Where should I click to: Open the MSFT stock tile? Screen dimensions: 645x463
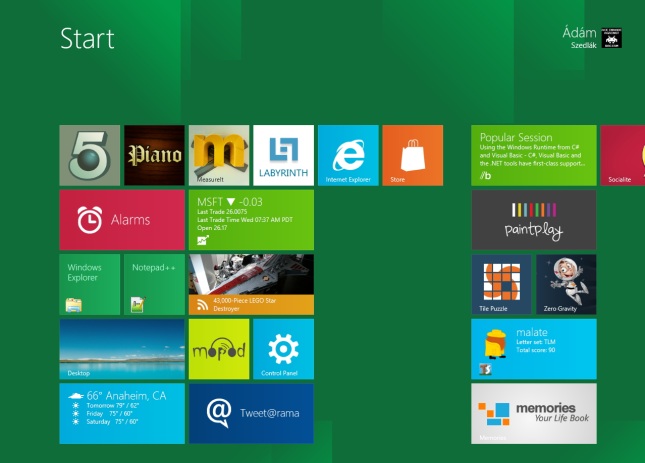[x=251, y=220]
